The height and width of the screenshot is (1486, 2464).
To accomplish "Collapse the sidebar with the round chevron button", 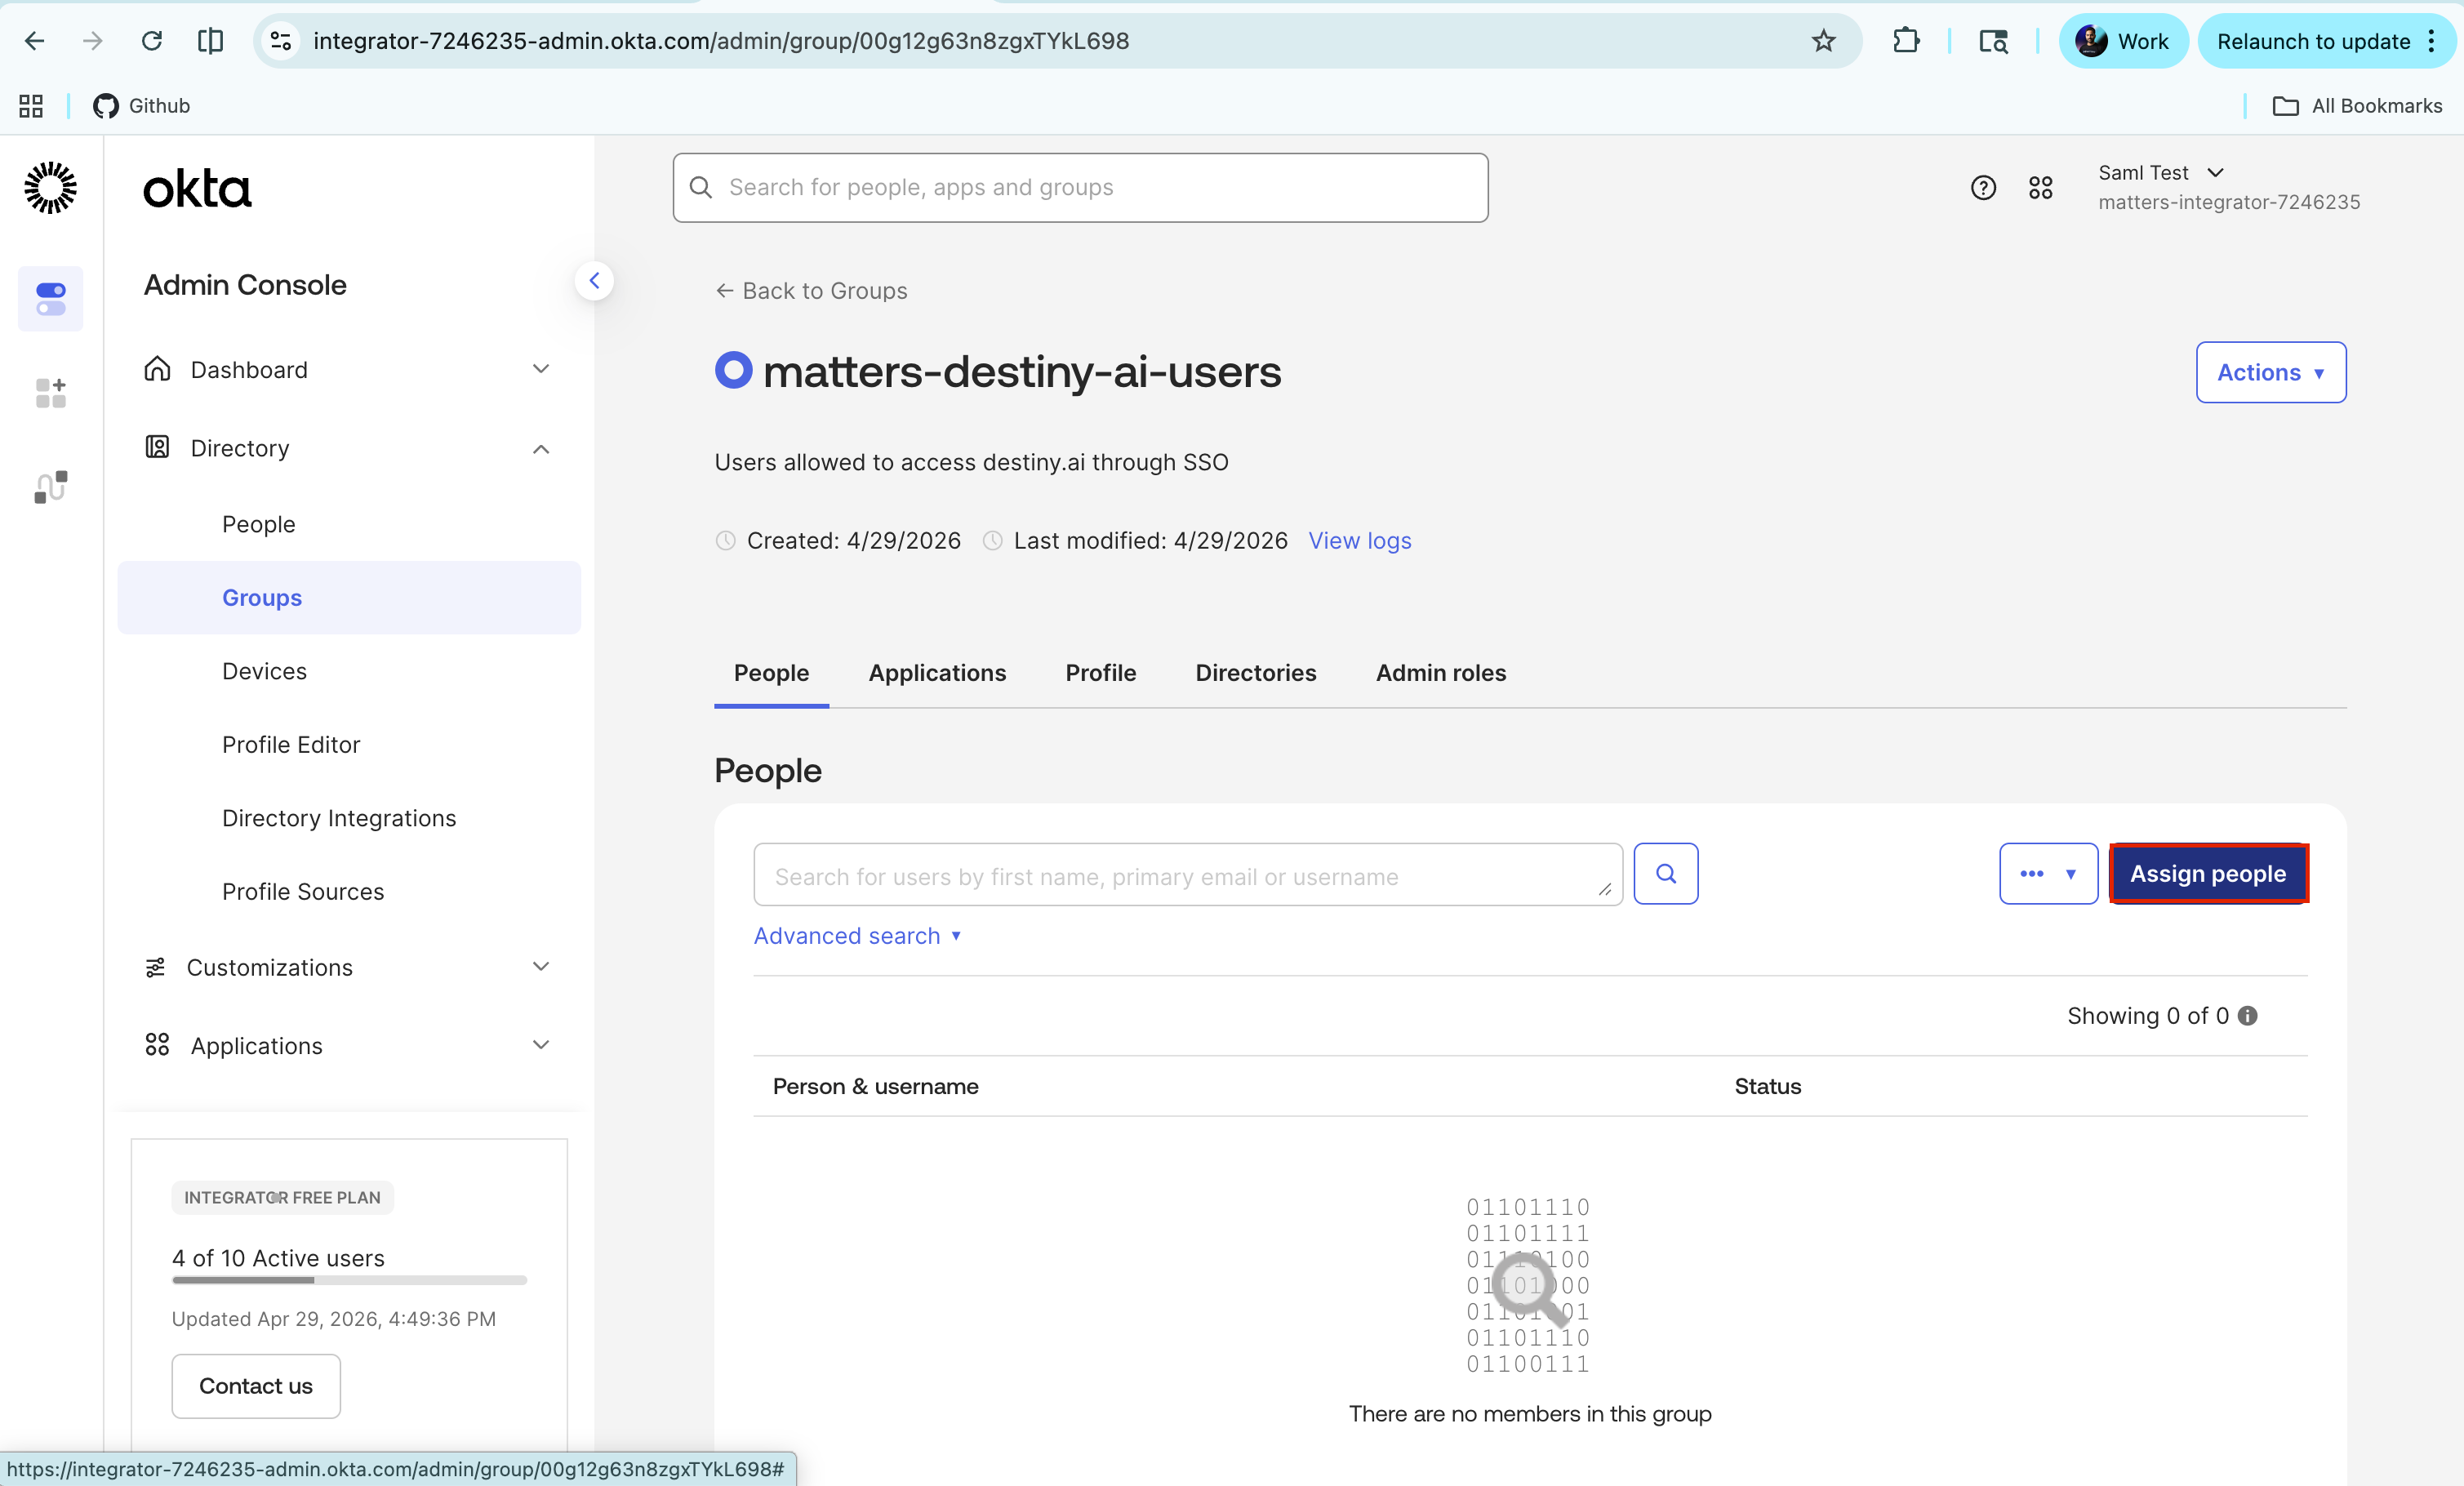I will click(594, 281).
